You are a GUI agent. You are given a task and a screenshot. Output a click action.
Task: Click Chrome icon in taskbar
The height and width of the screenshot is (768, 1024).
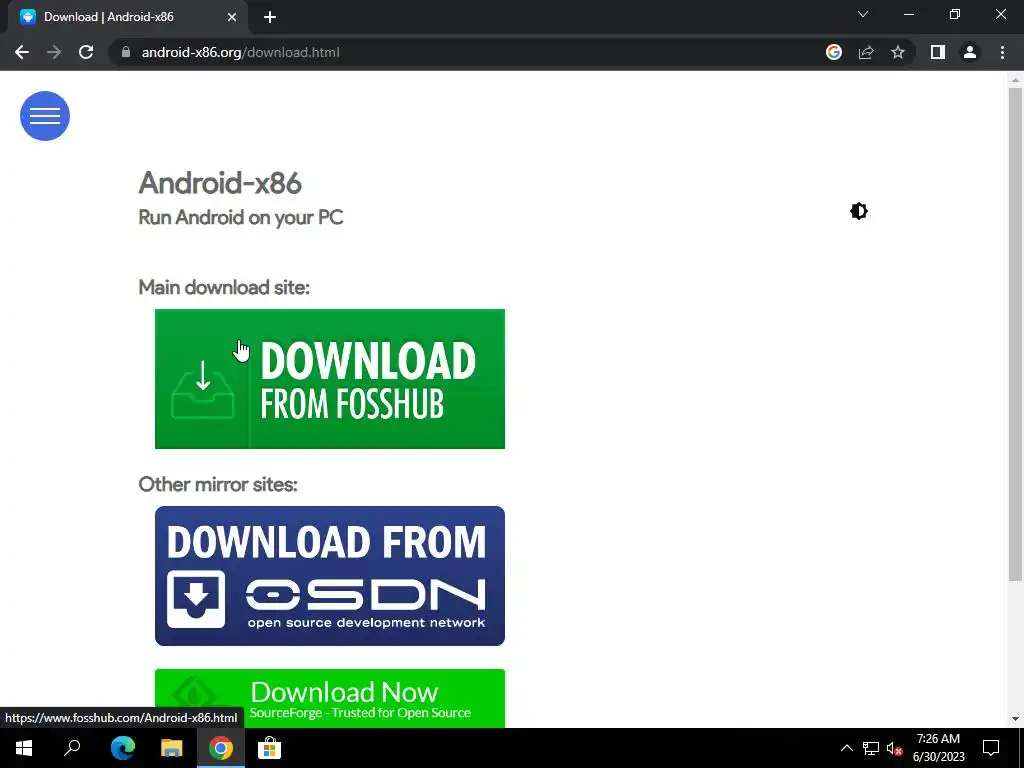(x=221, y=748)
